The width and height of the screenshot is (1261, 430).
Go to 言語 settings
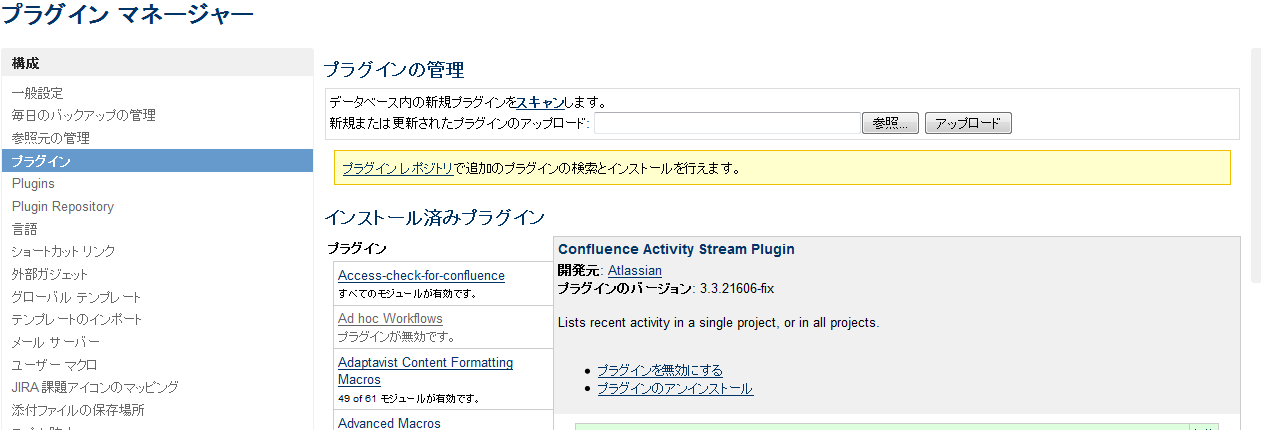pos(24,229)
